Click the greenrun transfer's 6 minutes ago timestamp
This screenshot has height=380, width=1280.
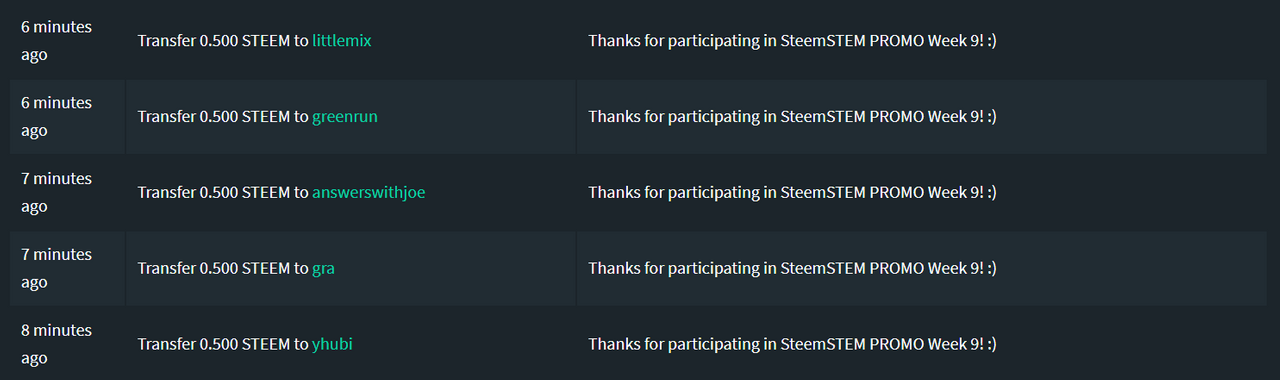point(56,117)
